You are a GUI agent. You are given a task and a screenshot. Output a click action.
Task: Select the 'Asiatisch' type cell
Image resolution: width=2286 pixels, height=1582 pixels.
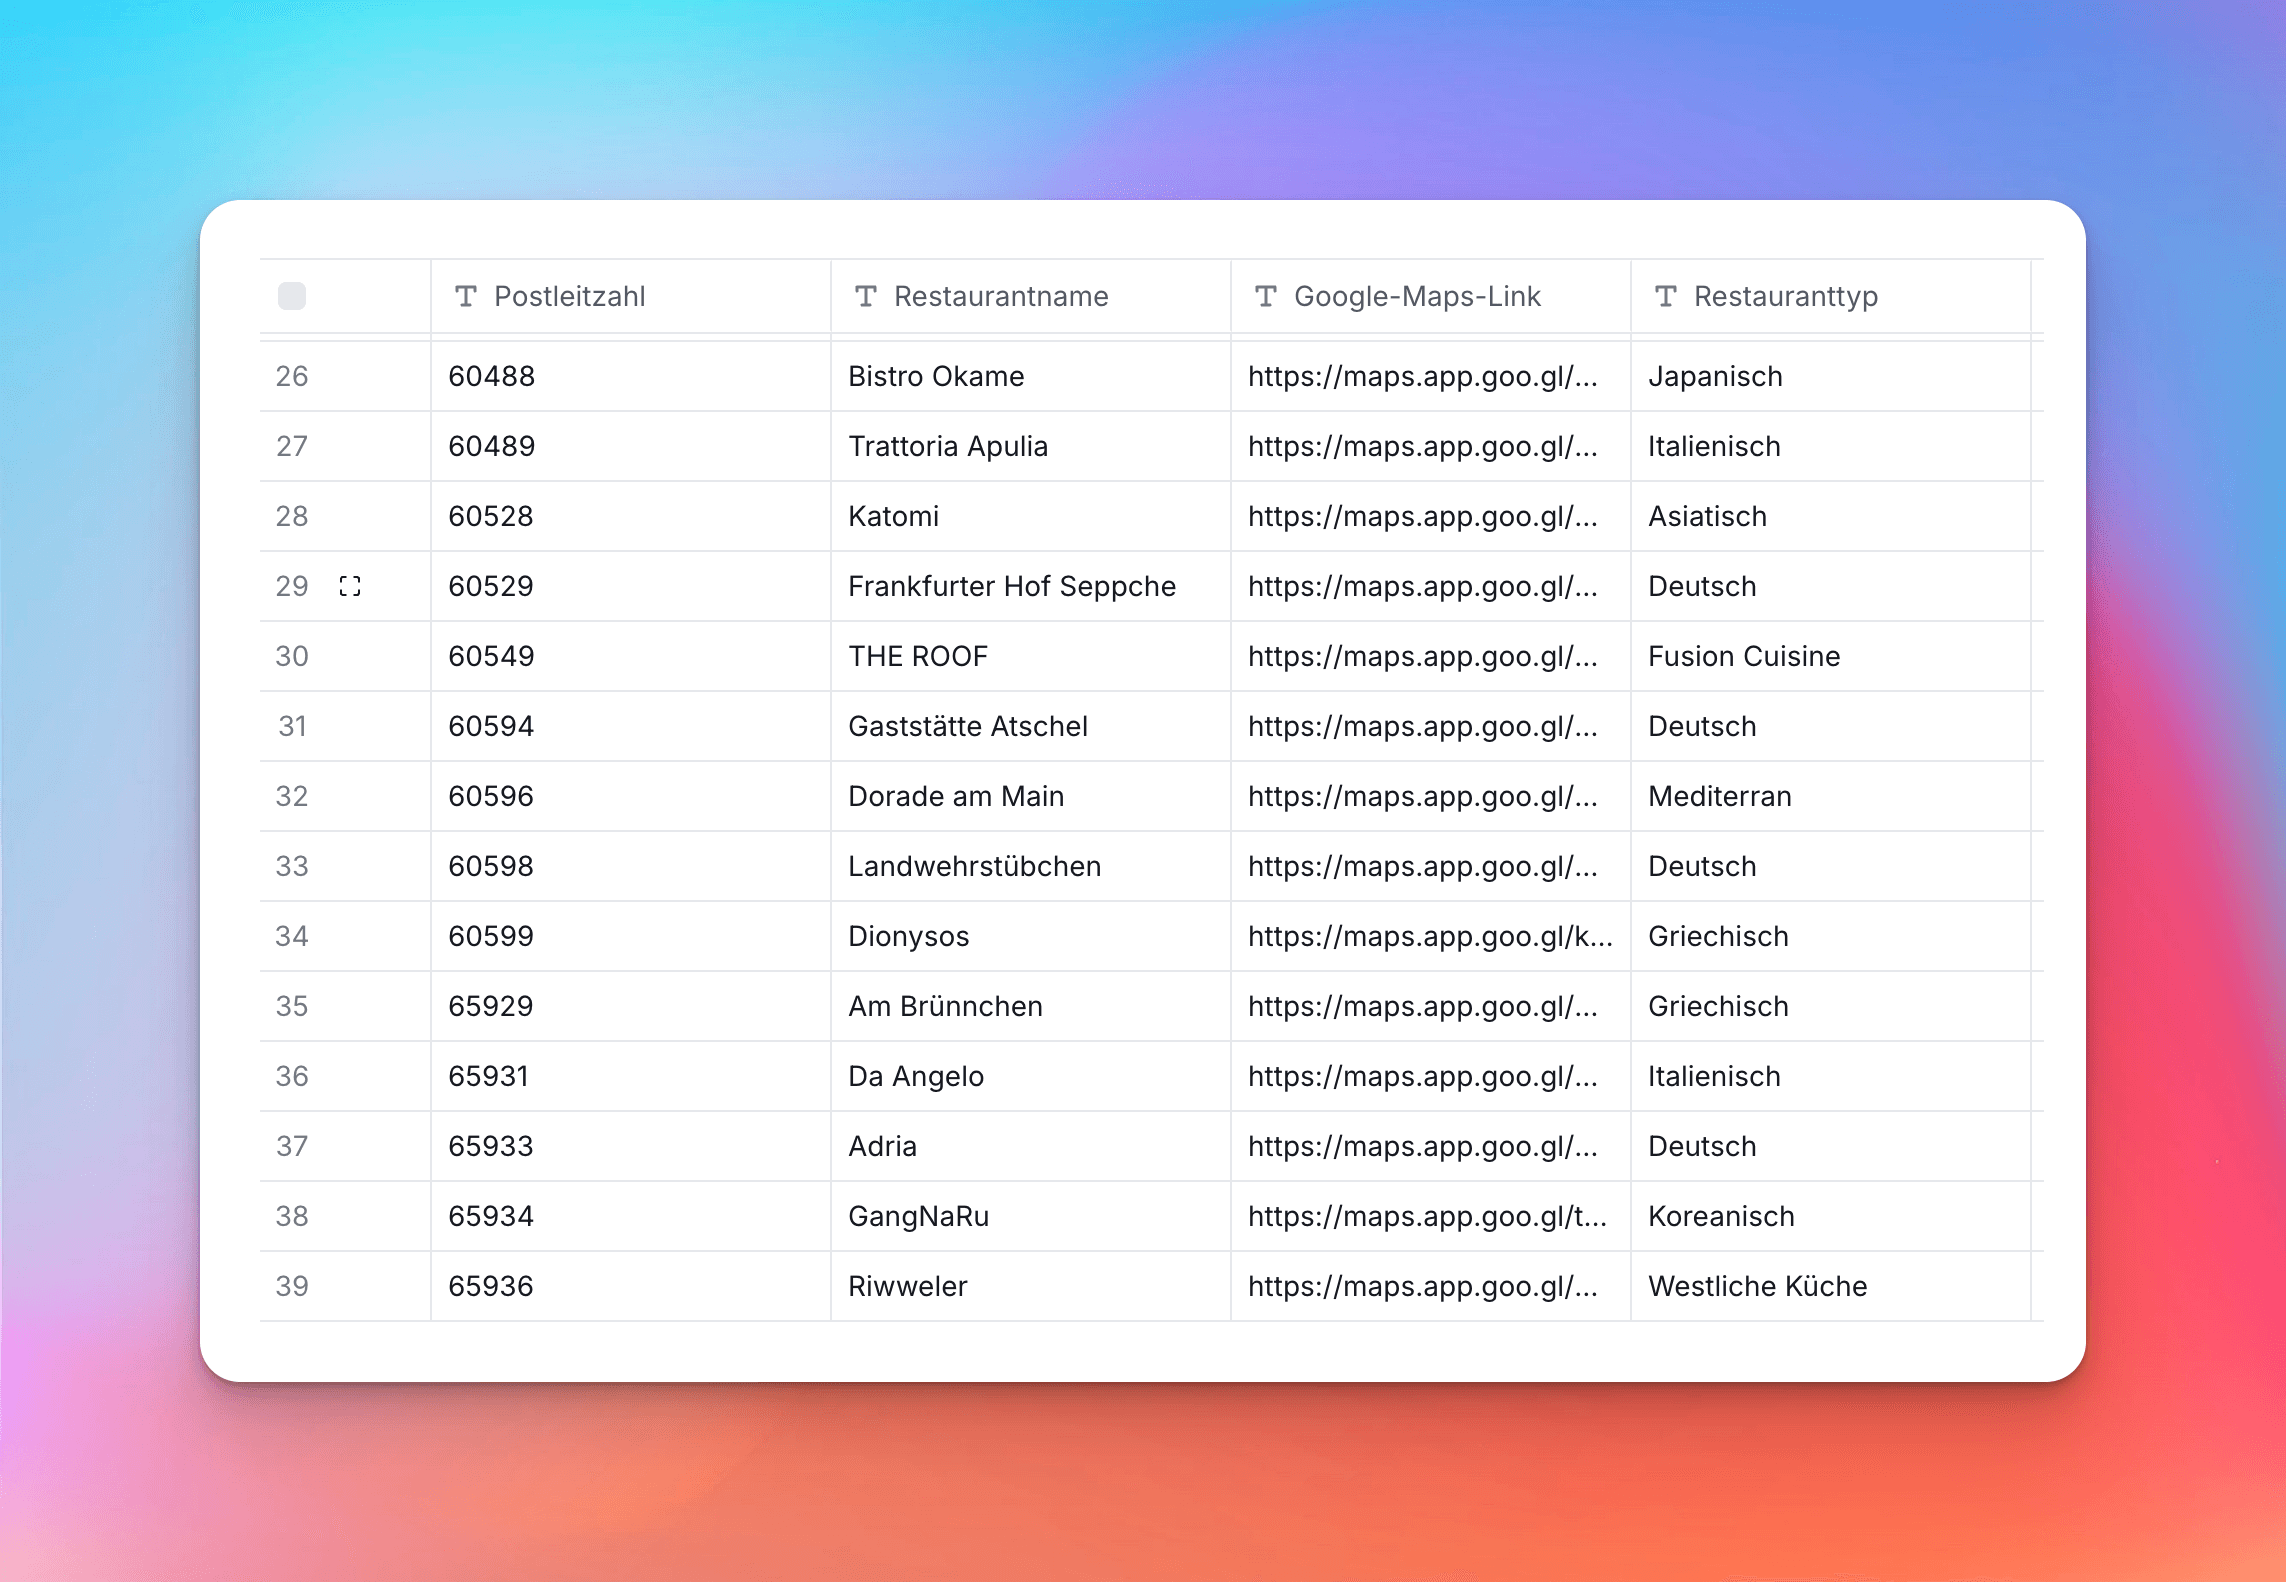pos(1831,516)
